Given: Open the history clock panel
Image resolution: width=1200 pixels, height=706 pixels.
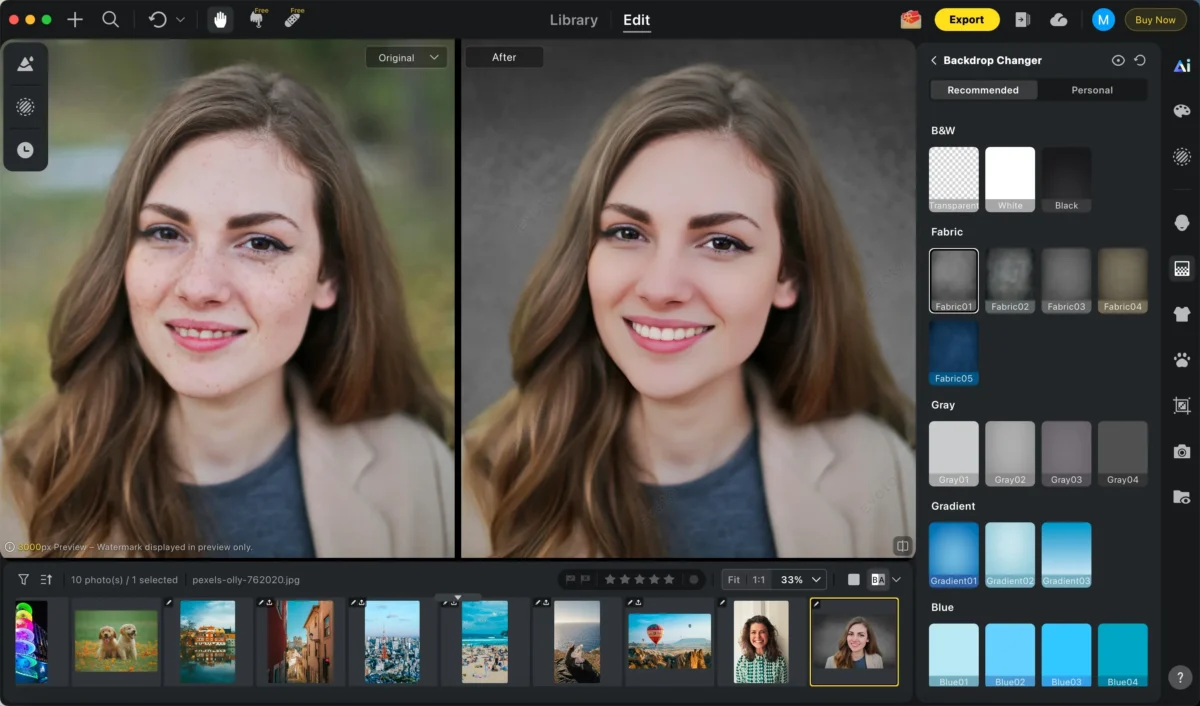Looking at the screenshot, I should click(25, 150).
